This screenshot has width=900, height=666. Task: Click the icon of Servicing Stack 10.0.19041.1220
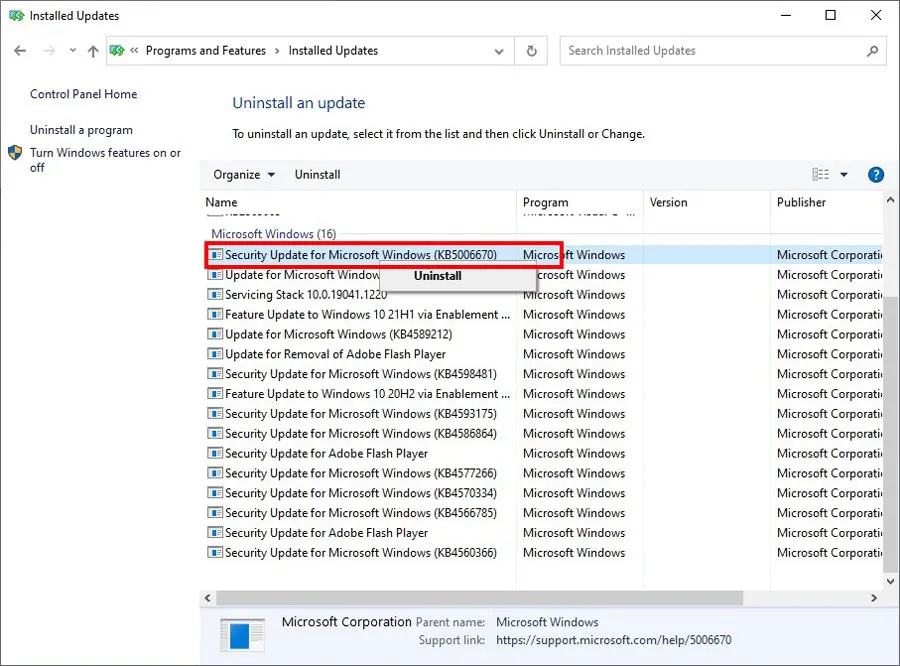click(x=215, y=295)
